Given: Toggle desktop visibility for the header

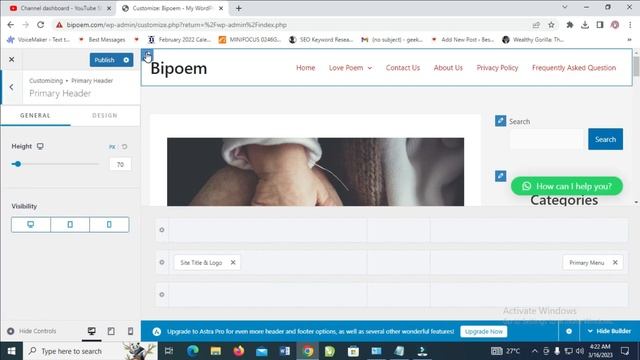Looking at the screenshot, I should 31,224.
